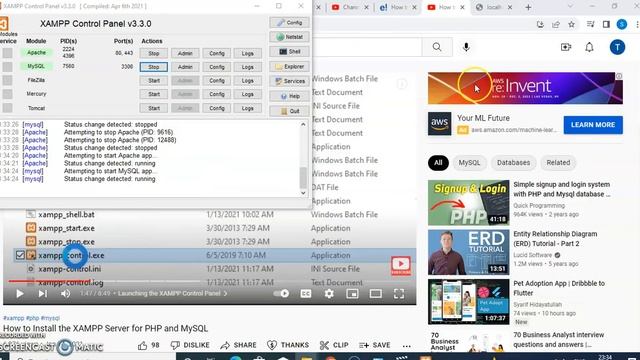This screenshot has width=640, height=360.
Task: Click the AWS re:Invent banner ad
Action: coord(525,88)
